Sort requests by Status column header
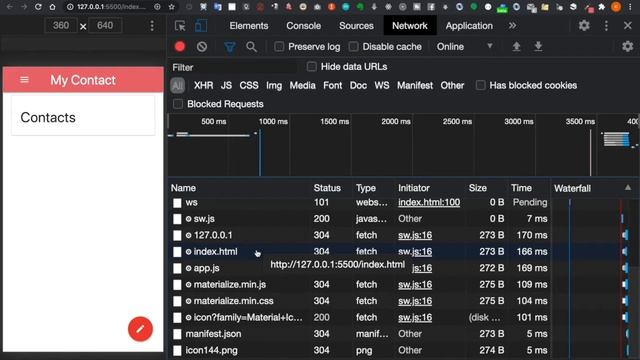Viewport: 640px width, 360px height. click(x=327, y=188)
